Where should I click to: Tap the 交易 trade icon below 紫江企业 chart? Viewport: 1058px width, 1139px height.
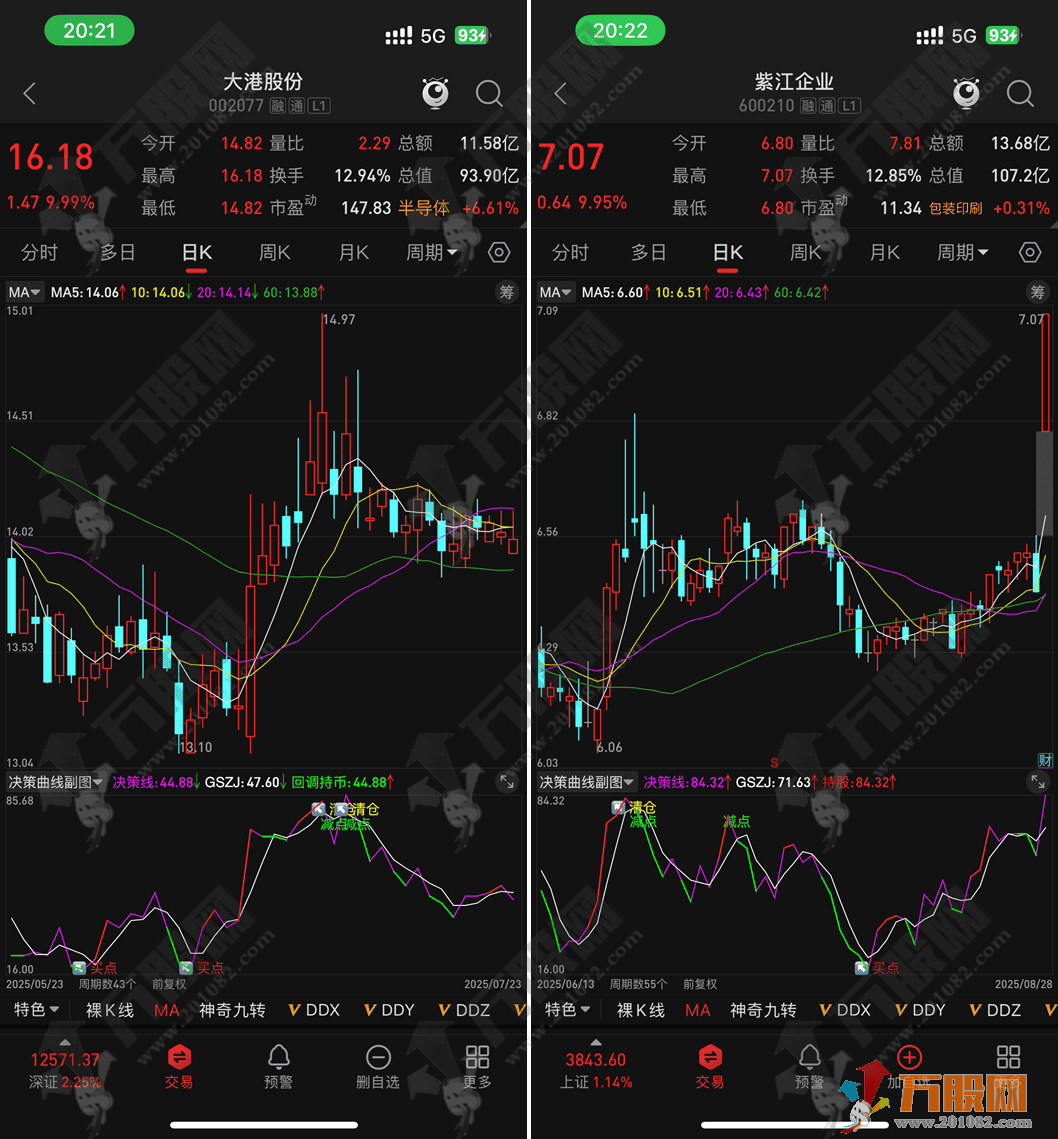pyautogui.click(x=710, y=1066)
